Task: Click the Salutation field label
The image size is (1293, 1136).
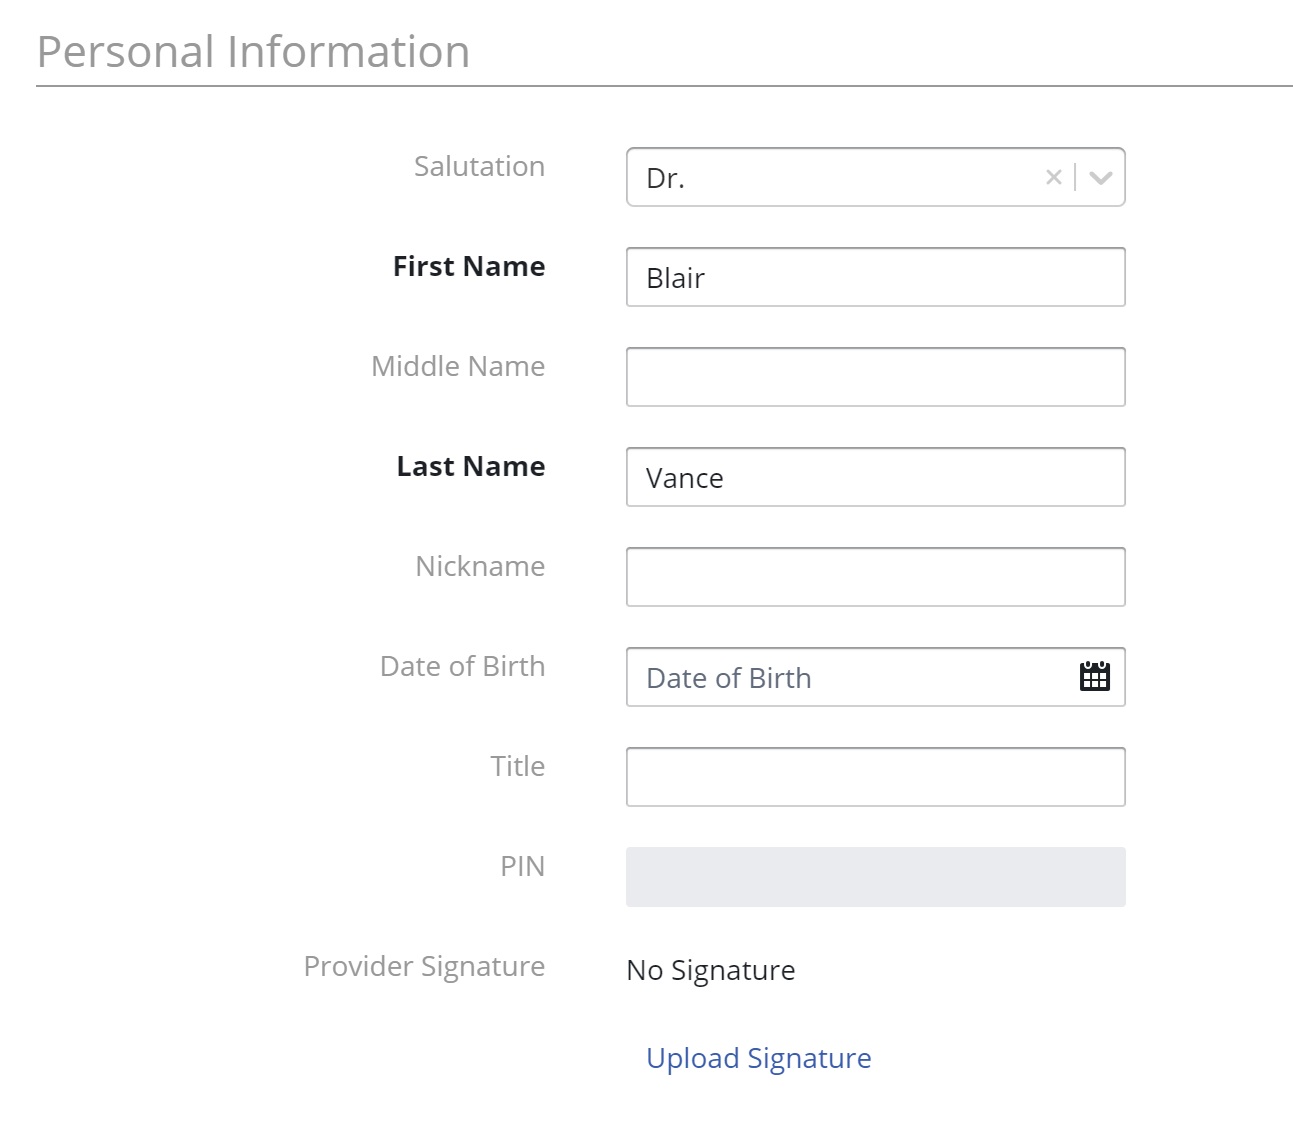Action: [x=479, y=166]
